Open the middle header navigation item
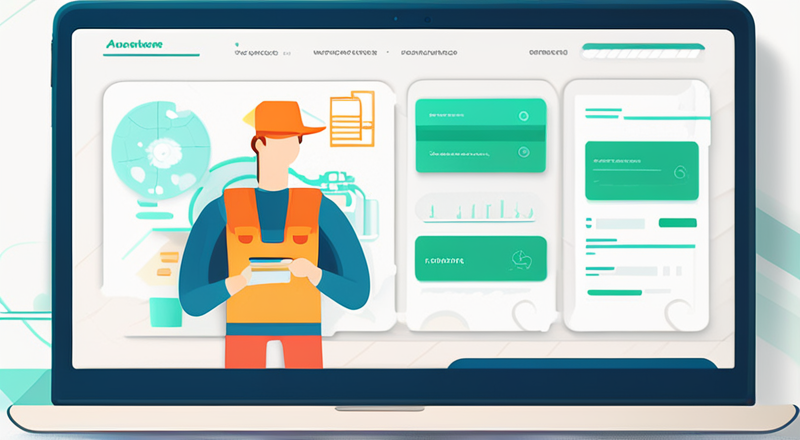Image resolution: width=800 pixels, height=440 pixels. [345, 53]
